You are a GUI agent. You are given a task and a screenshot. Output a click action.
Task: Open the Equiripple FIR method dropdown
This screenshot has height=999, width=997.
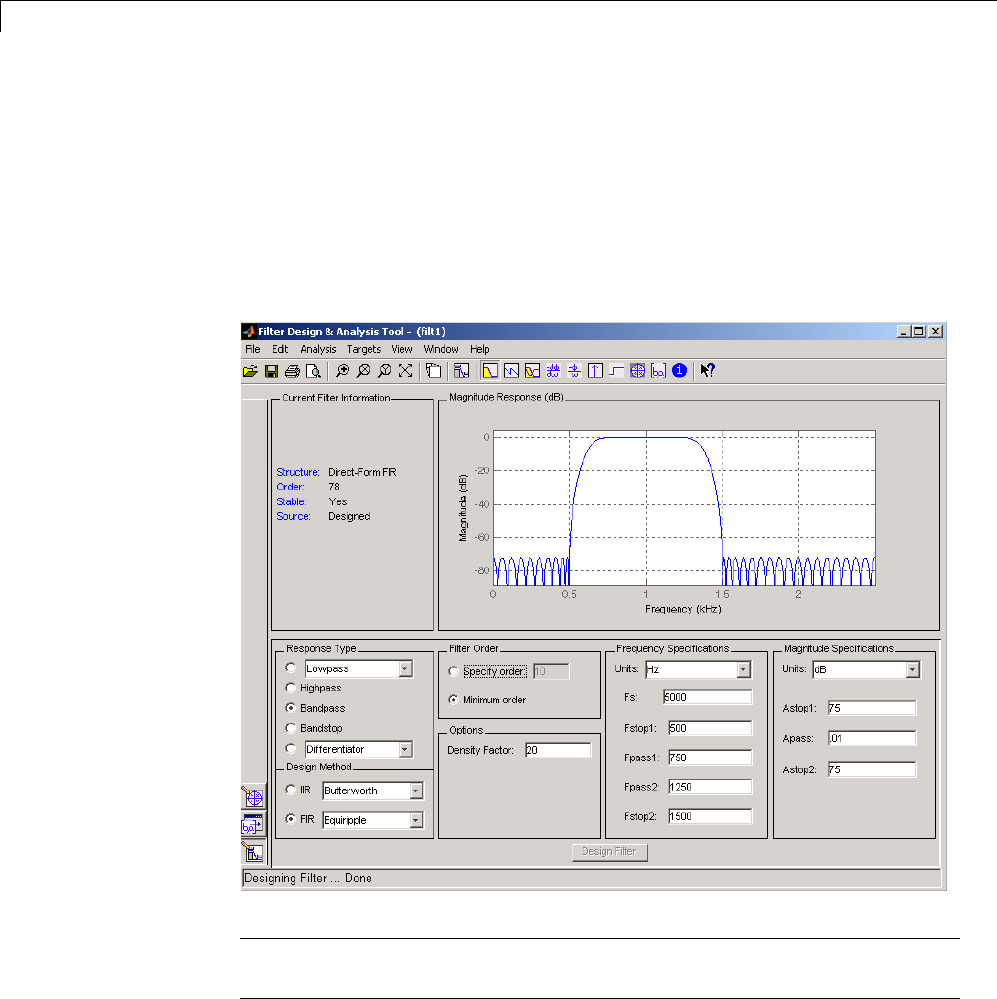(416, 820)
